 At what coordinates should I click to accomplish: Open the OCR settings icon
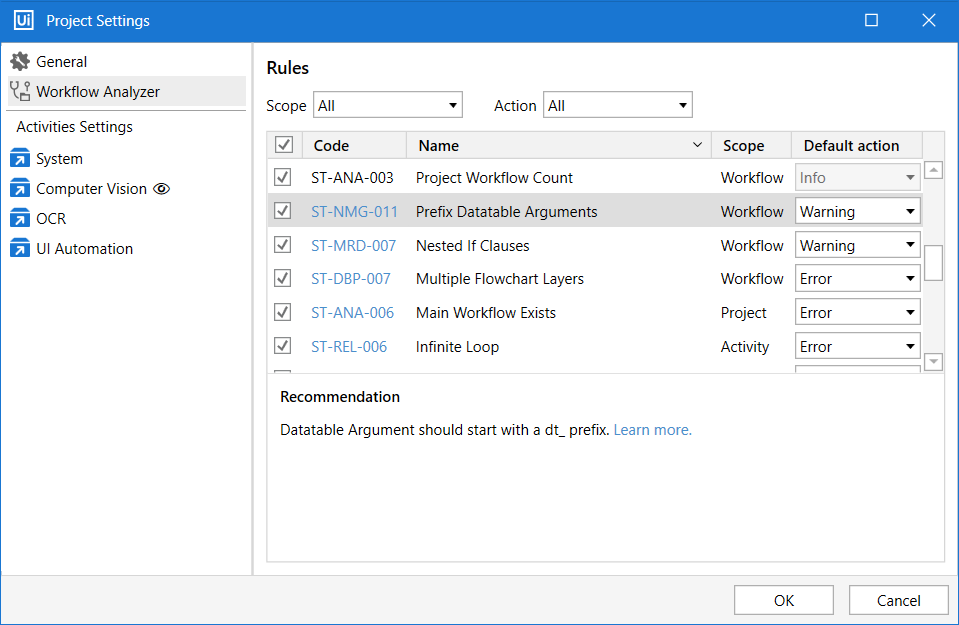point(20,219)
